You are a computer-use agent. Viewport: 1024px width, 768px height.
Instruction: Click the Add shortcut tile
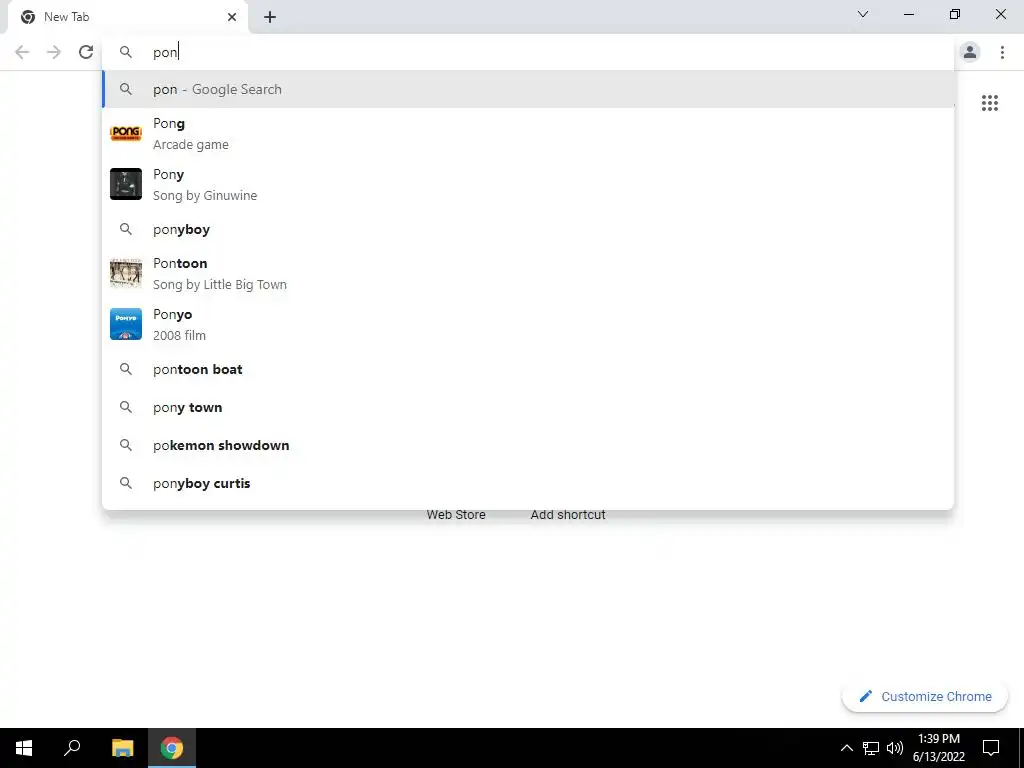click(568, 515)
